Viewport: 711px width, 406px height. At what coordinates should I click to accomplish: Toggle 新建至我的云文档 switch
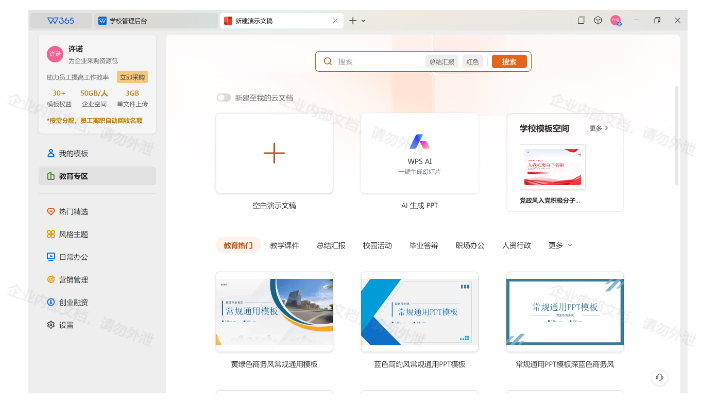[x=224, y=98]
